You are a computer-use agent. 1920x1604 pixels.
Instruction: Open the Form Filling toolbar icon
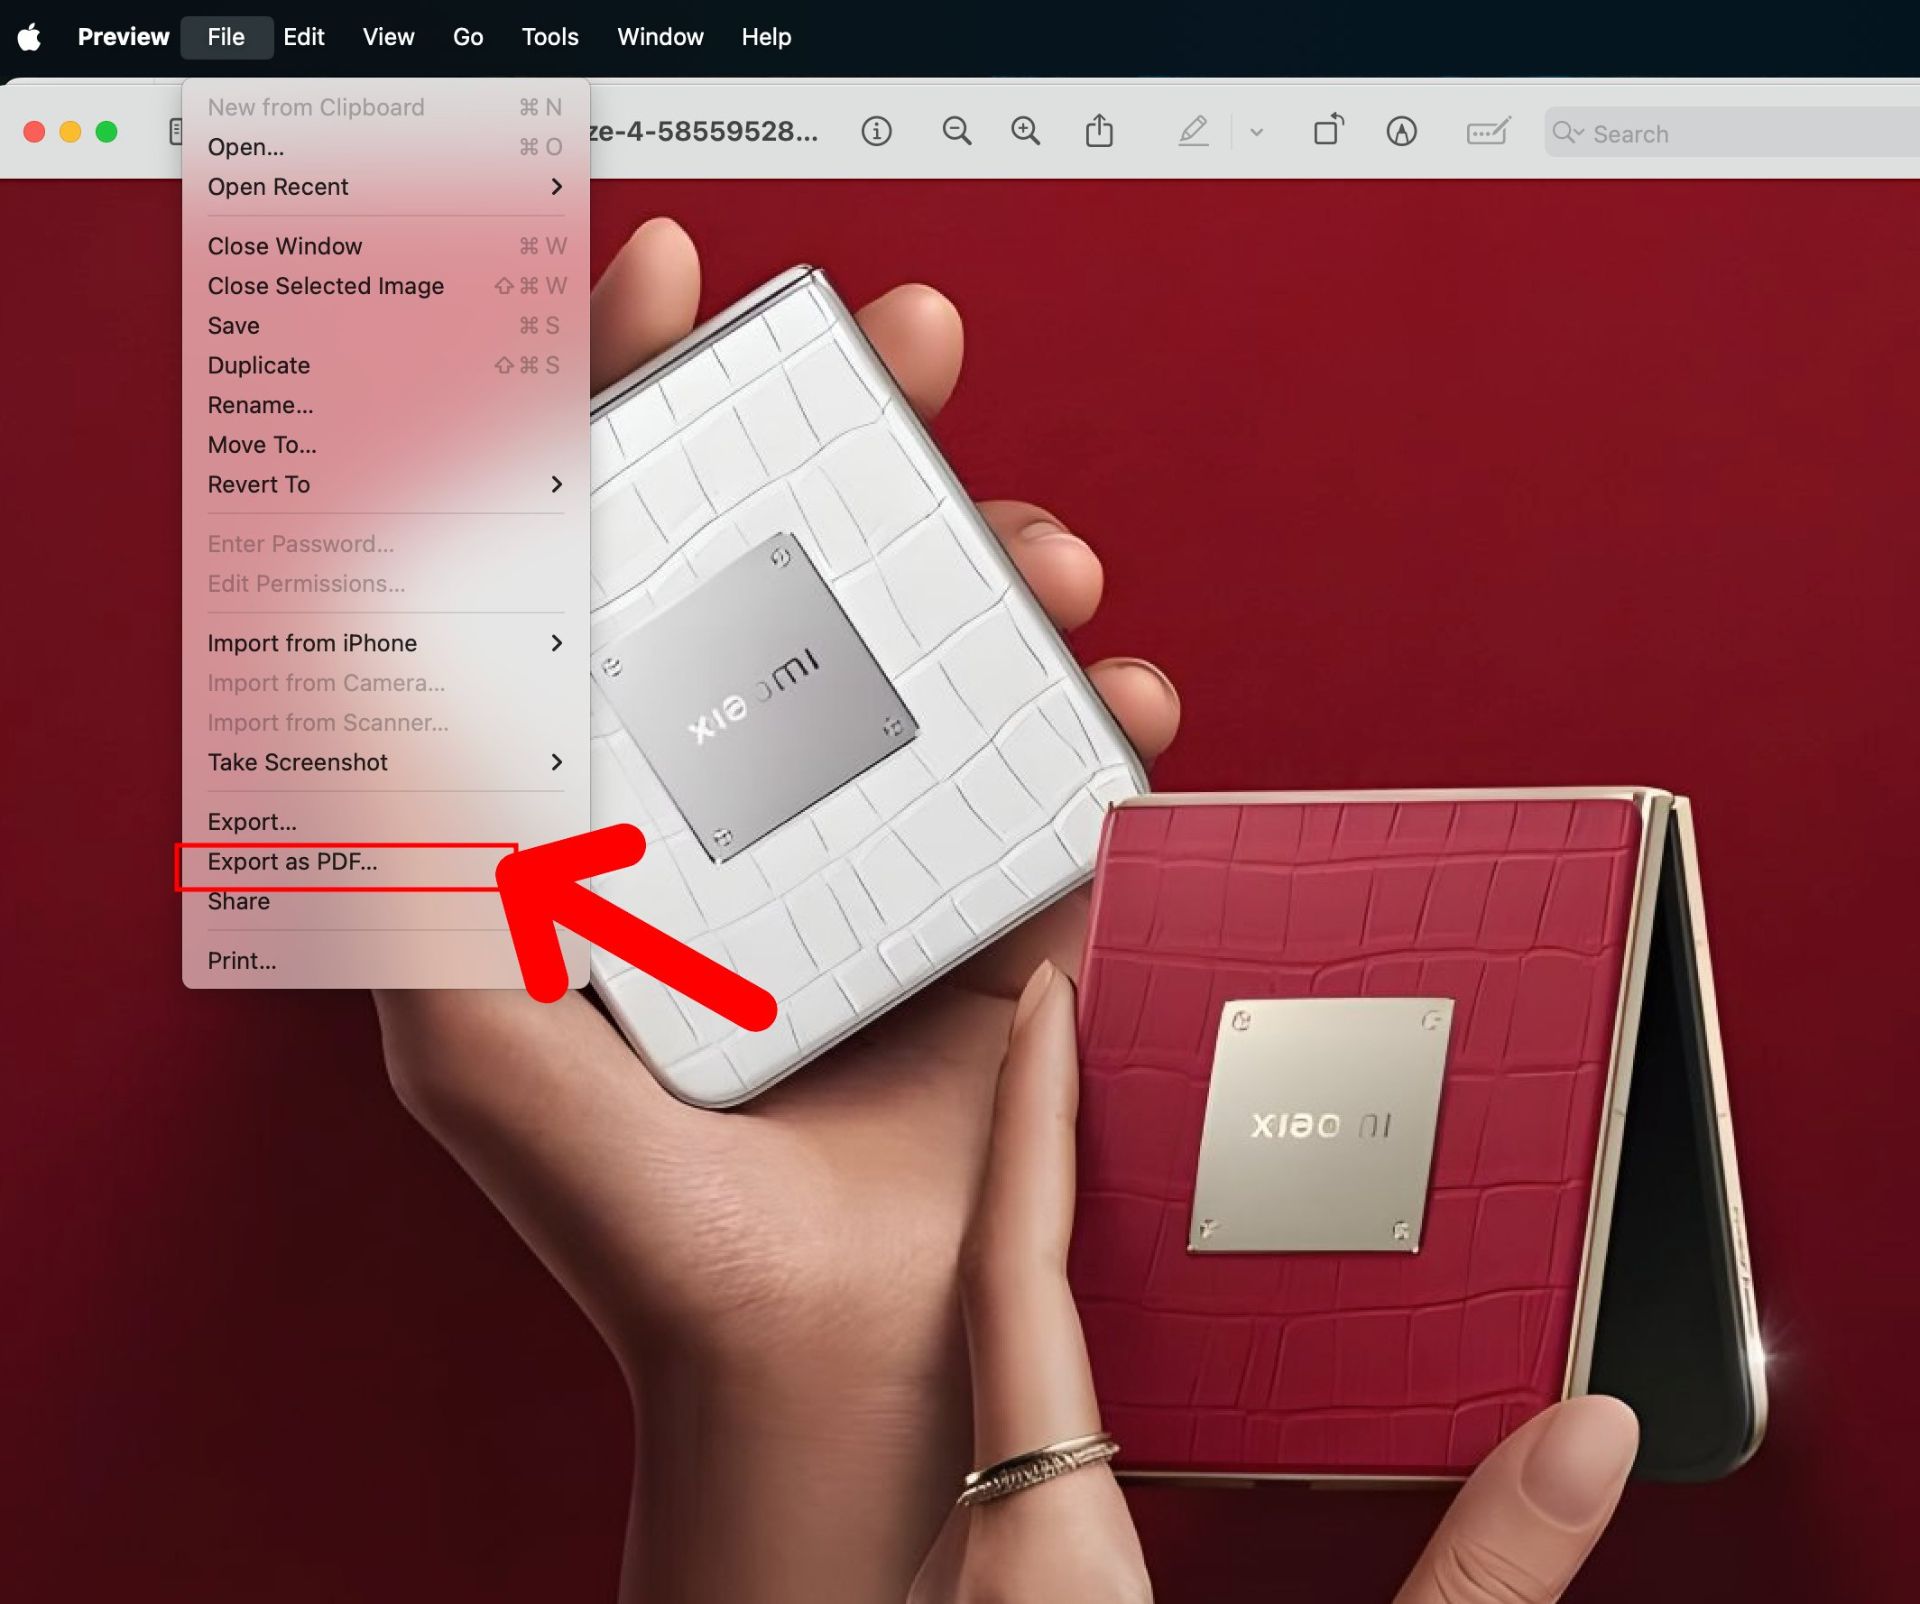pyautogui.click(x=1487, y=131)
